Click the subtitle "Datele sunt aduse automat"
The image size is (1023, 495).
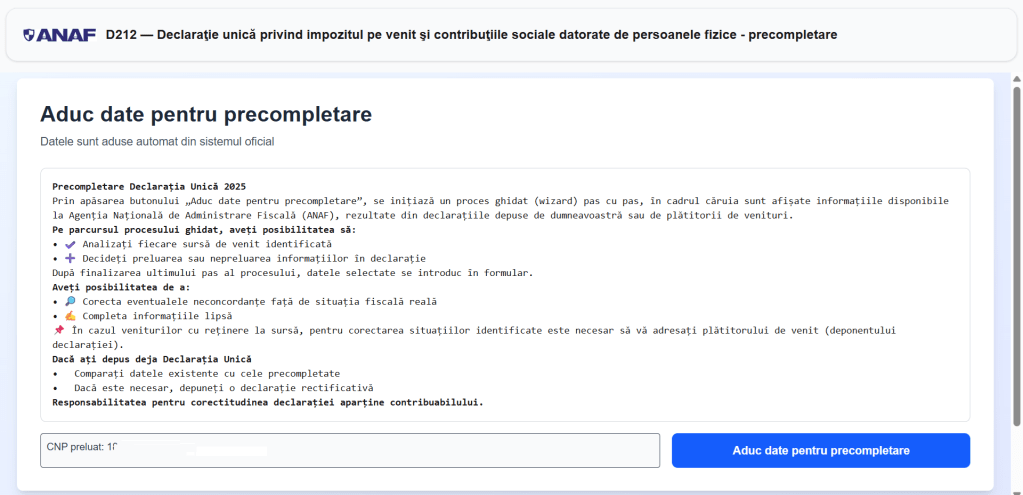tap(157, 142)
